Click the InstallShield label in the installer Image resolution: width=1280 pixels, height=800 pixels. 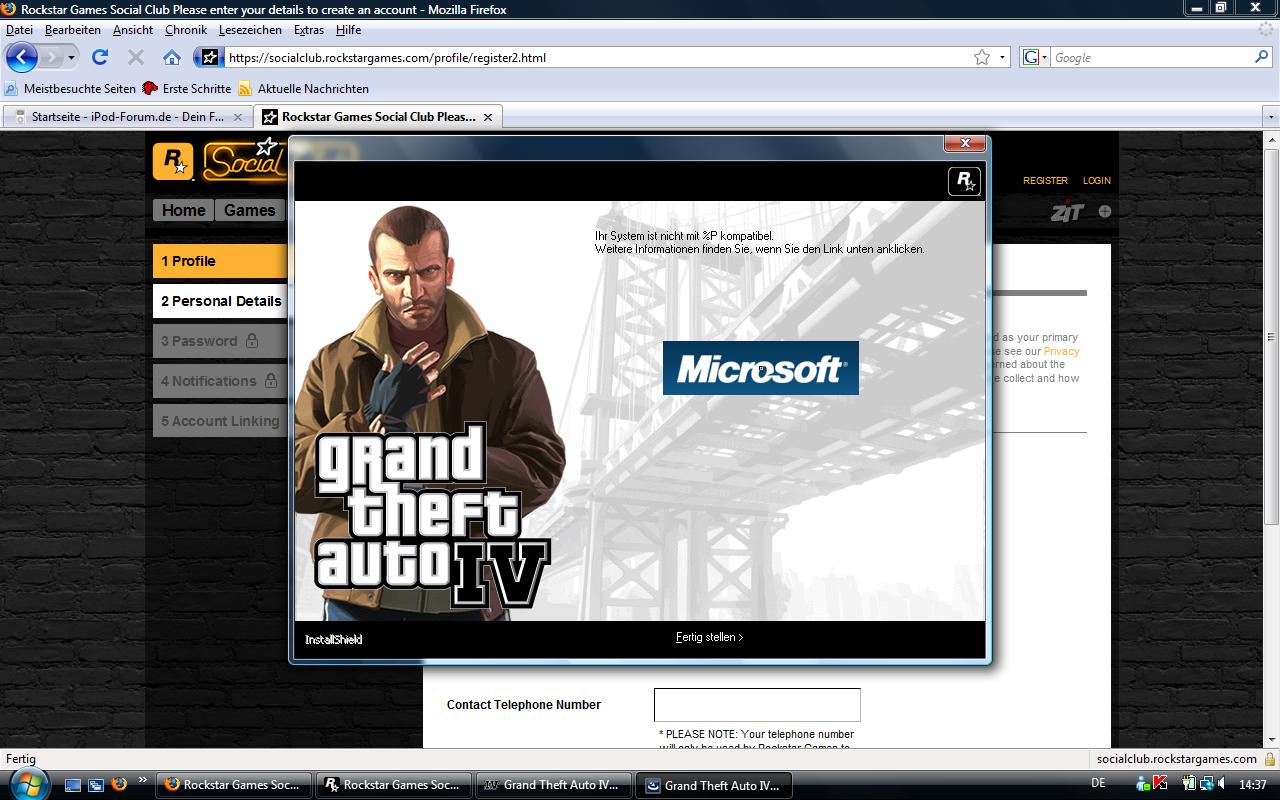[334, 640]
